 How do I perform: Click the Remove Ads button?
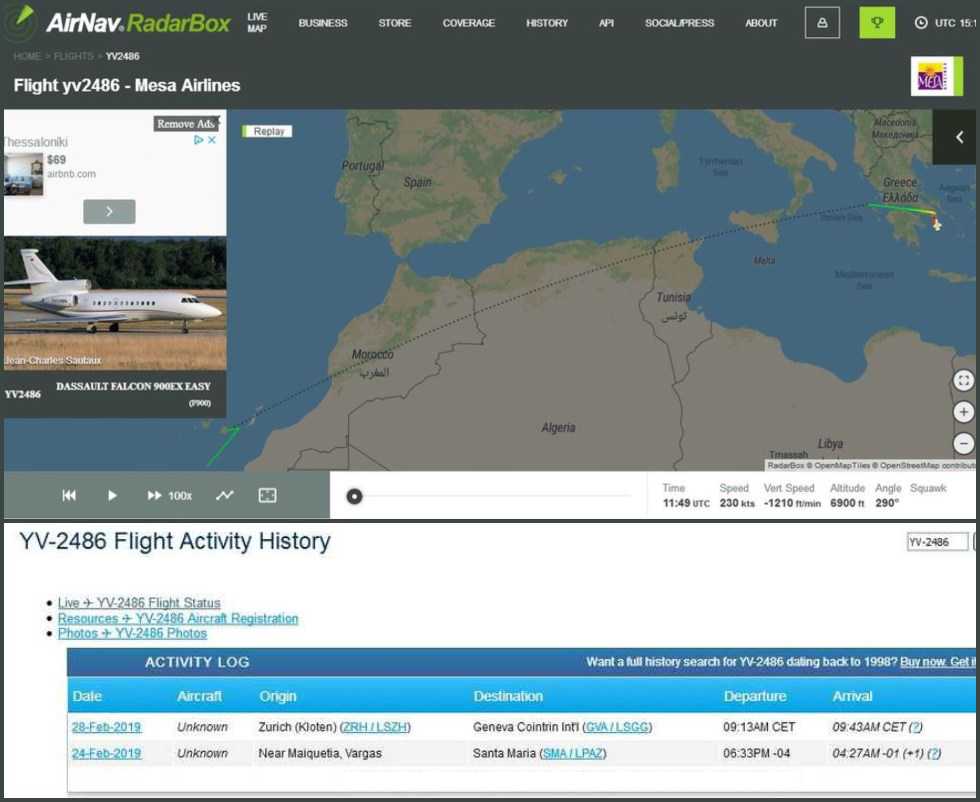pos(186,124)
